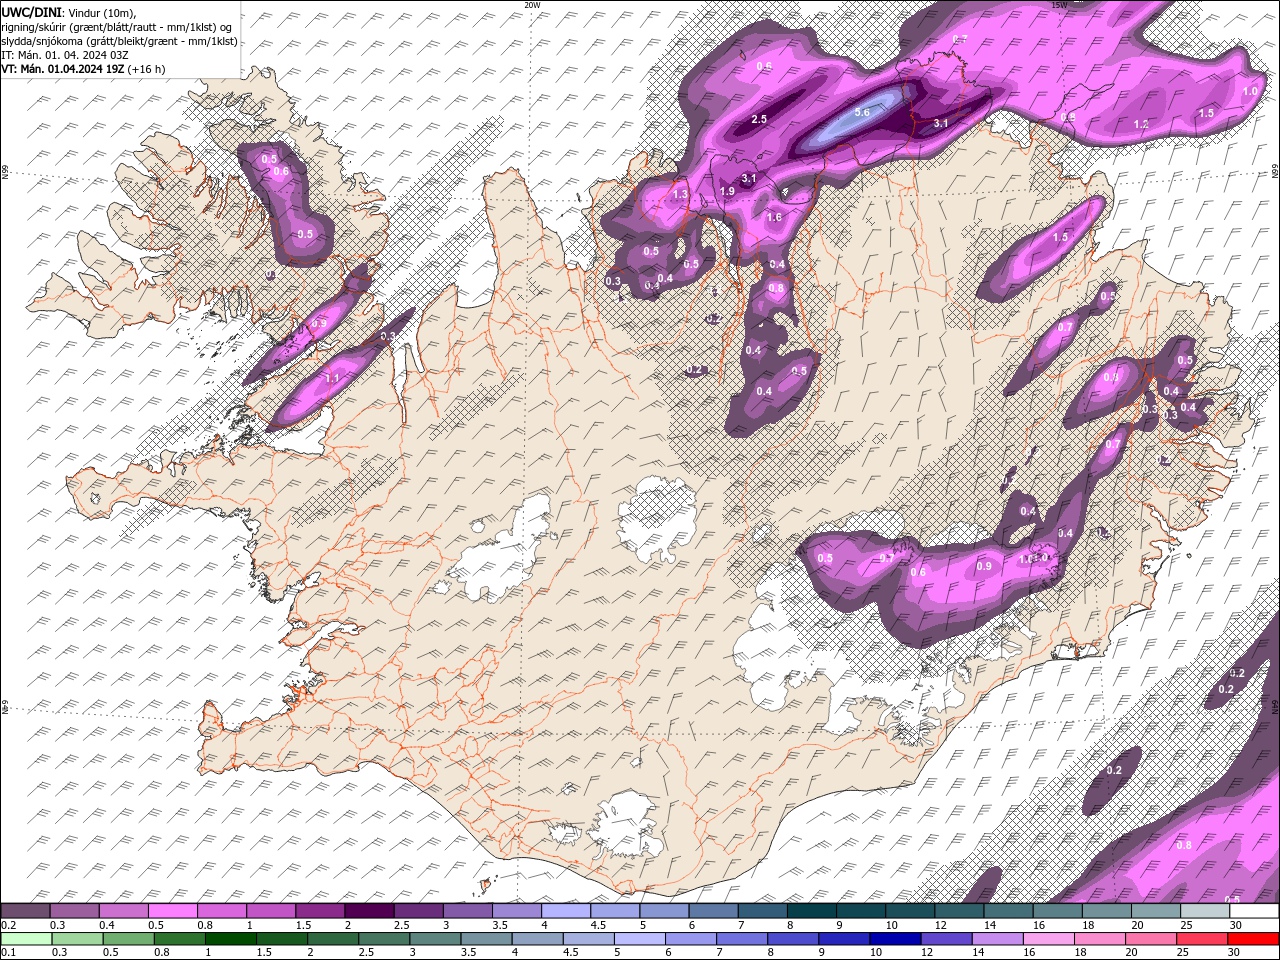The height and width of the screenshot is (960, 1280).
Task: Pick the dark teal 8 swatch in the snow scale
Action: click(x=810, y=911)
